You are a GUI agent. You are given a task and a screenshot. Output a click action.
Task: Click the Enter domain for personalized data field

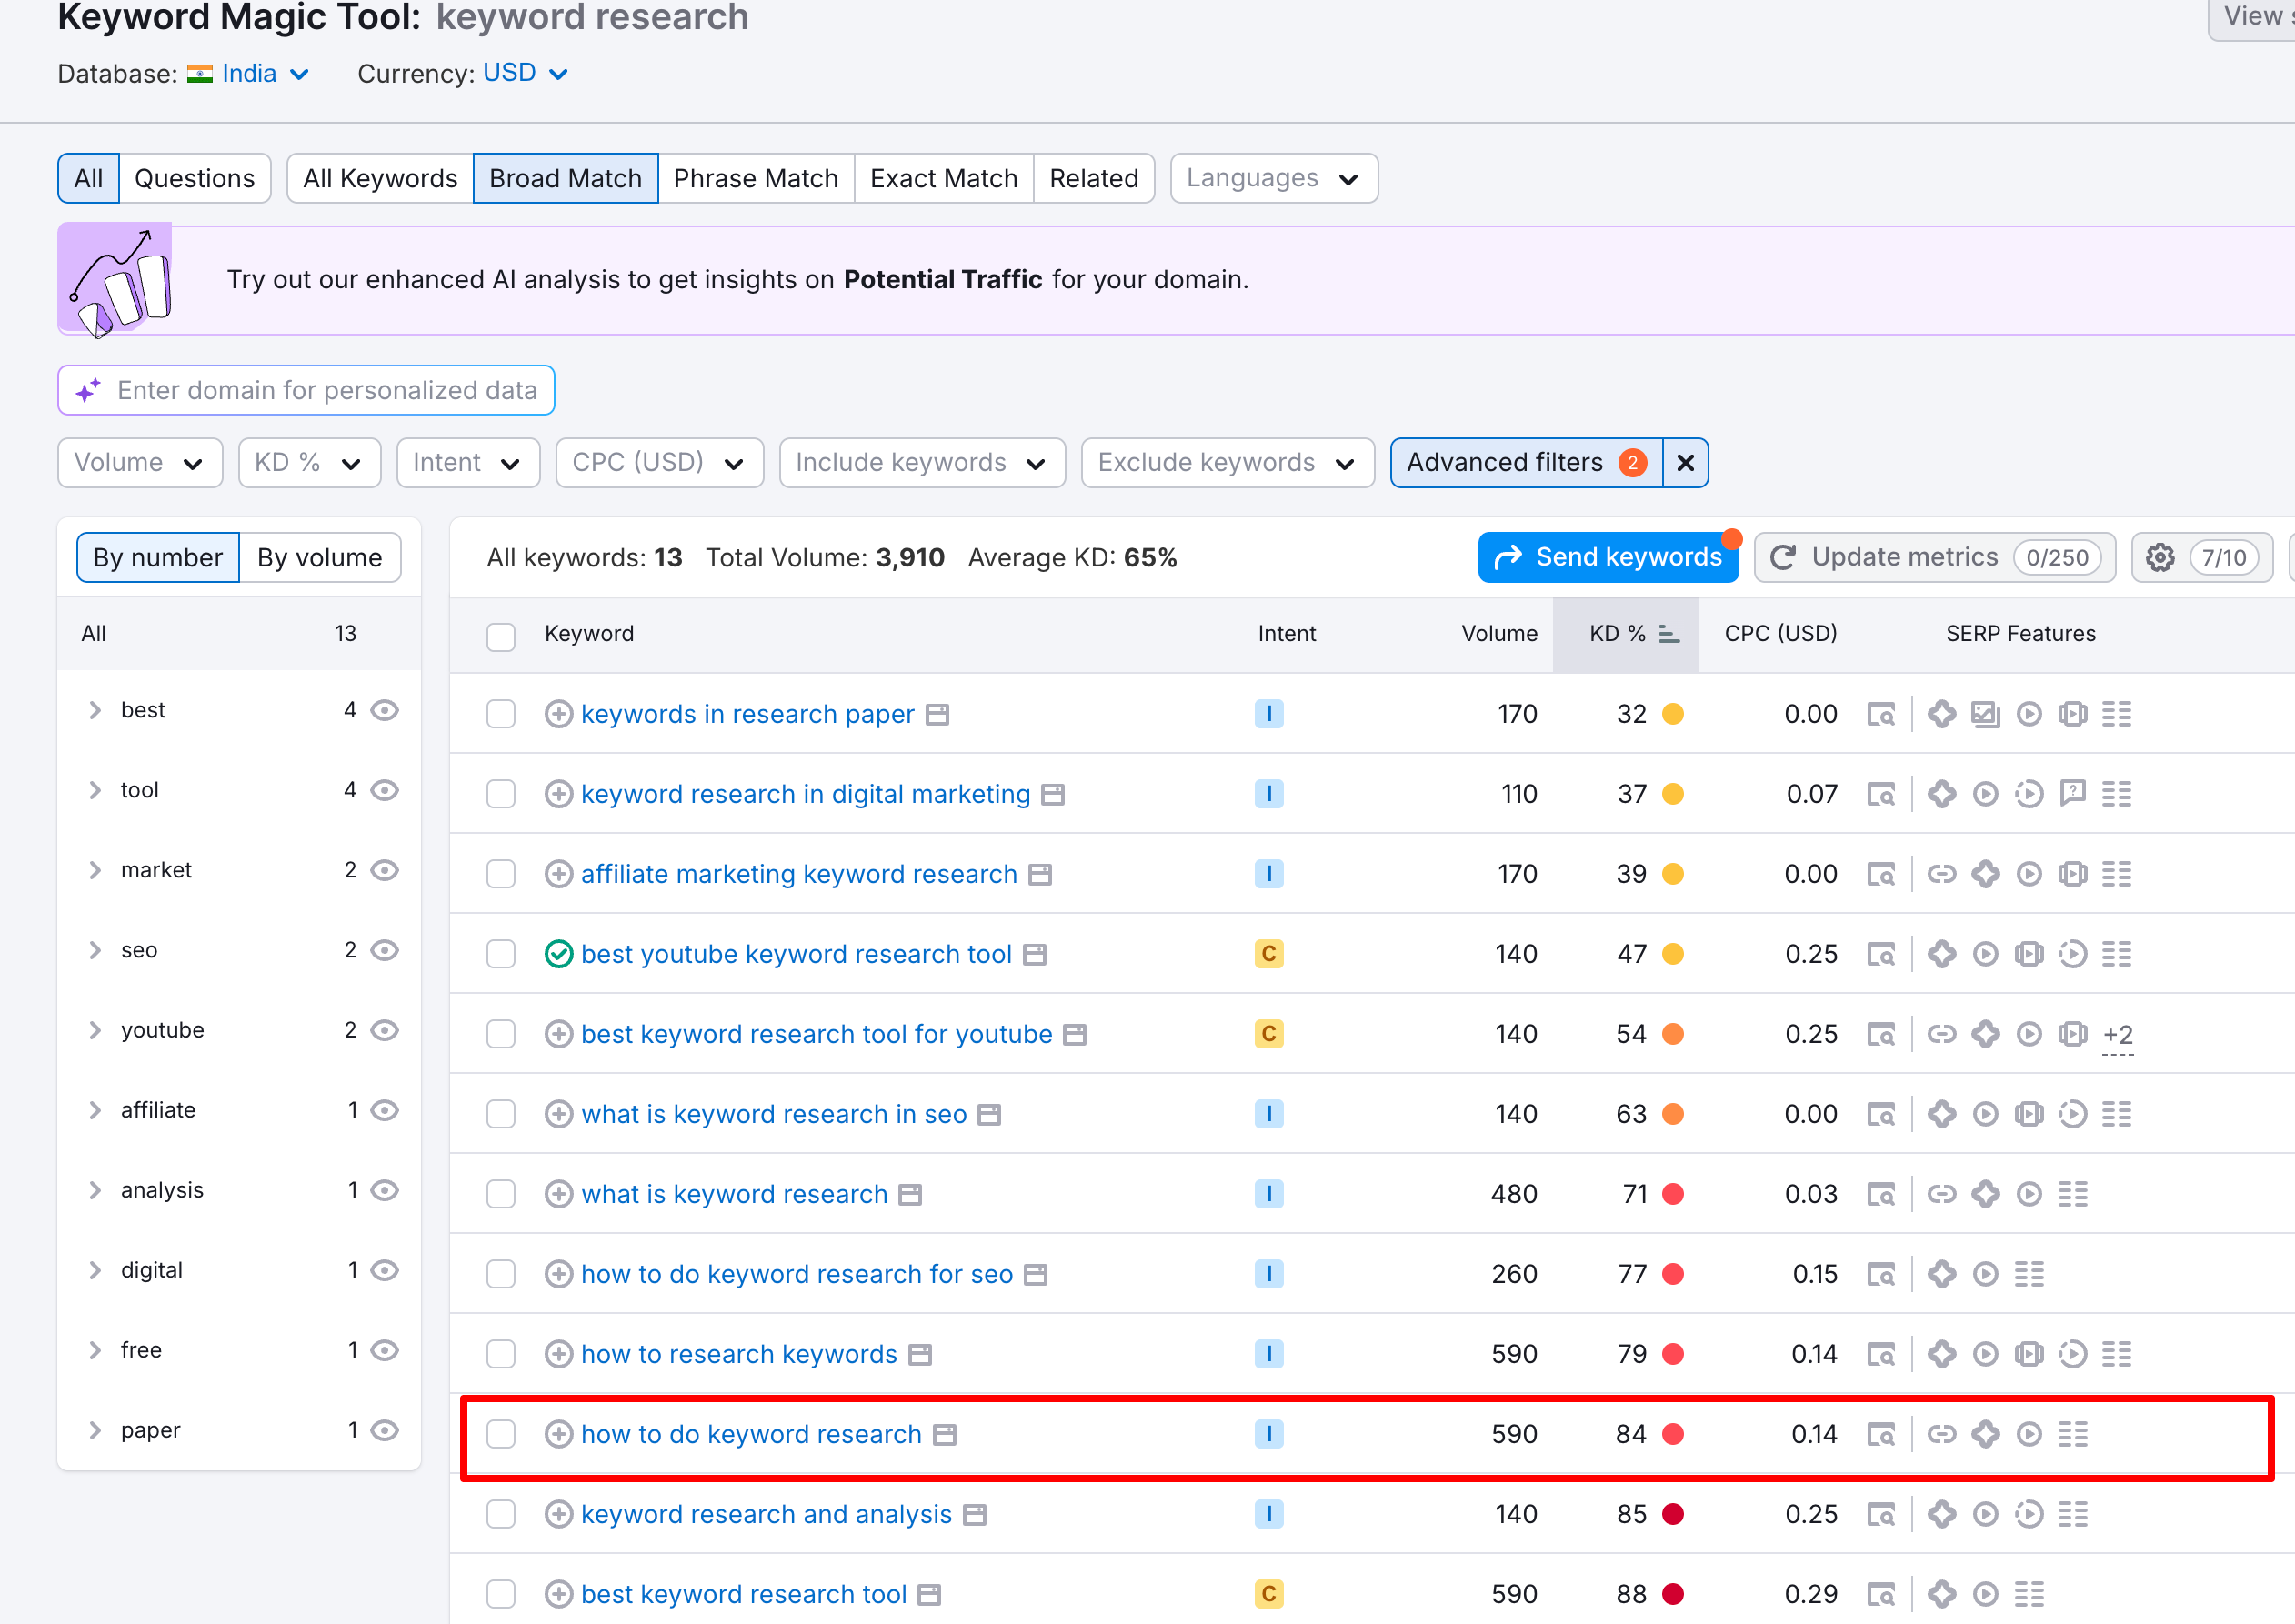pos(330,390)
